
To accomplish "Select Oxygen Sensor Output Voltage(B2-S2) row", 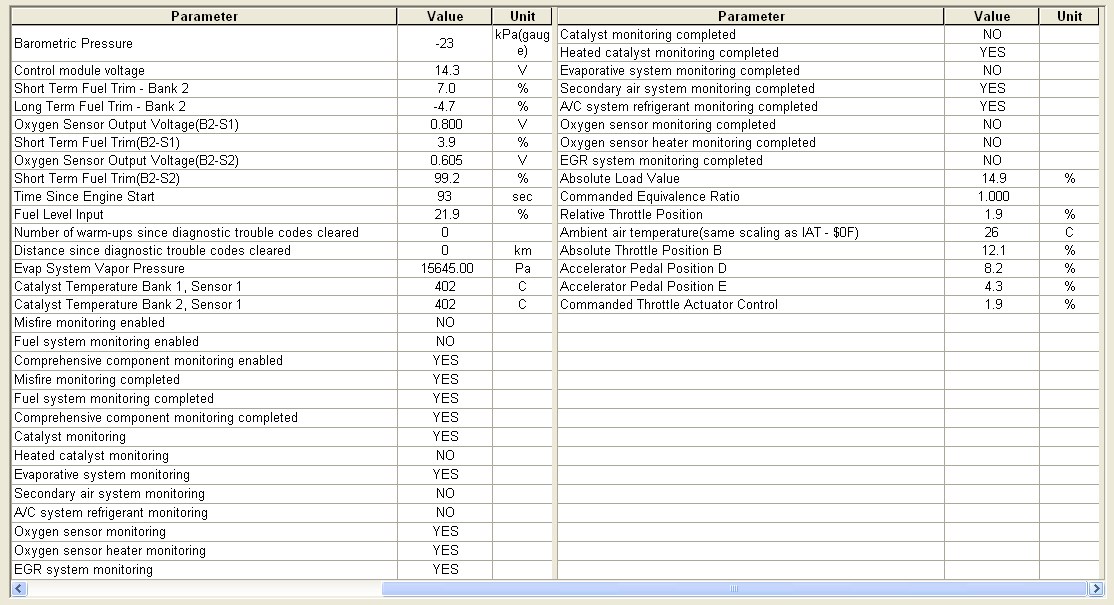I will point(281,160).
